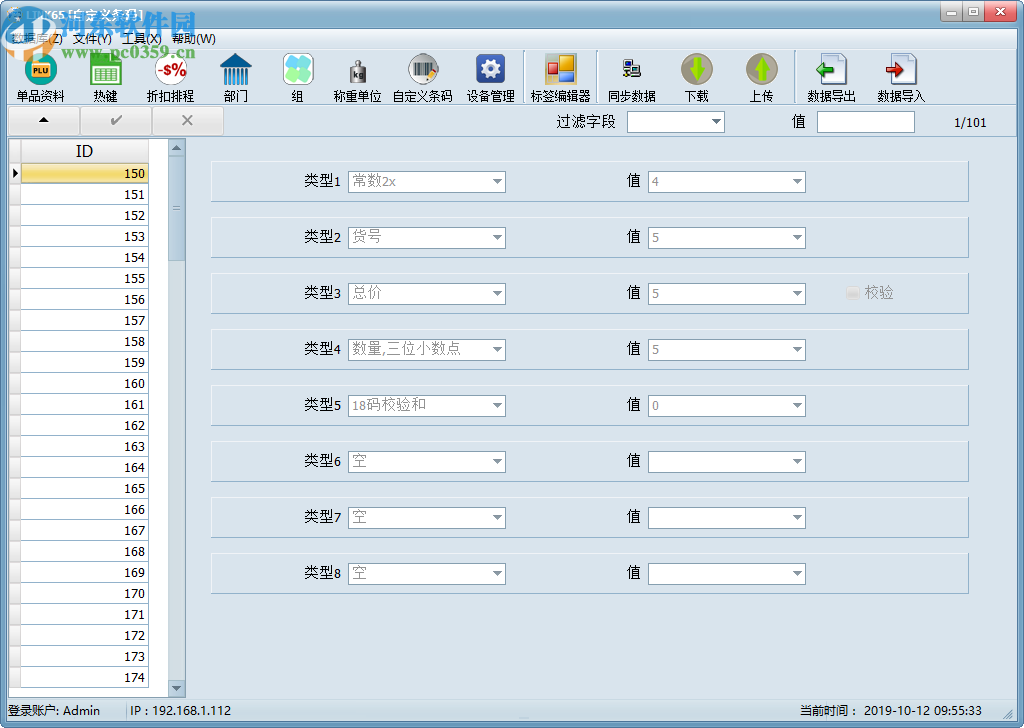Start a 下载 download to device
Screen dimensions: 1024x728
pos(697,76)
